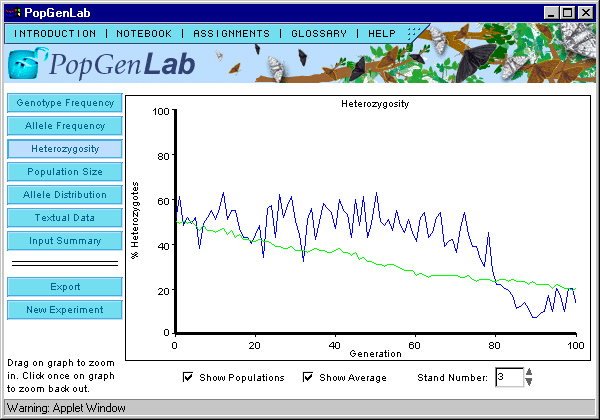Uncheck the Show Populations checkbox
The height and width of the screenshot is (420, 600).
pos(188,377)
